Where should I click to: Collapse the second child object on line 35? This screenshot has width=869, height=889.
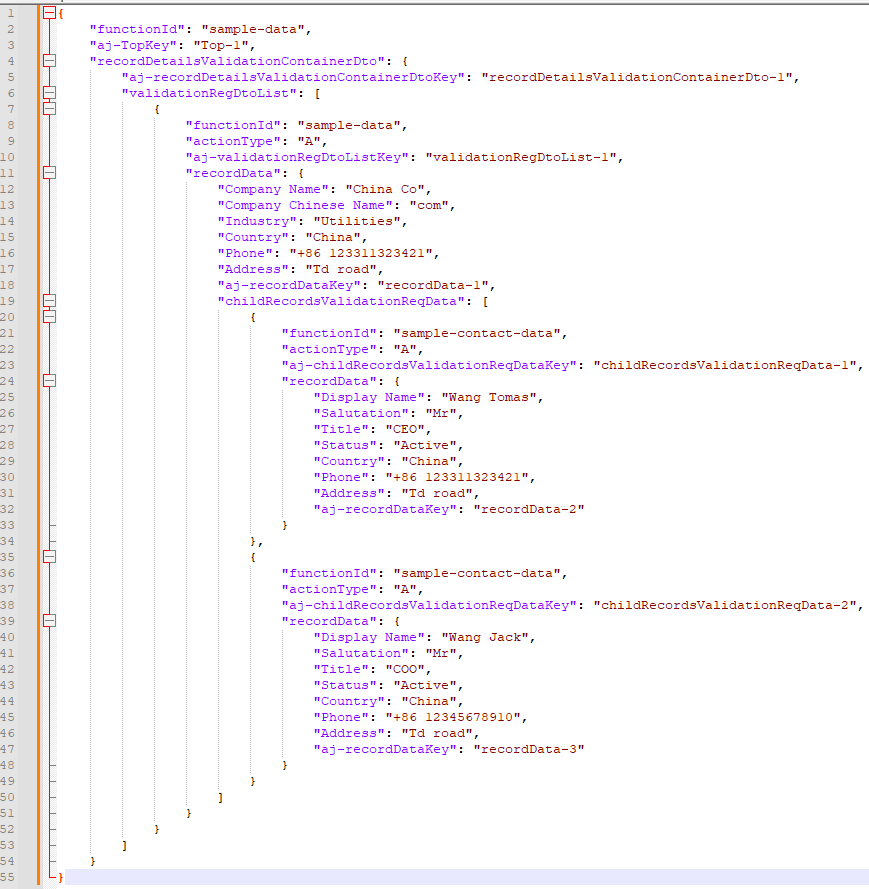[49, 557]
